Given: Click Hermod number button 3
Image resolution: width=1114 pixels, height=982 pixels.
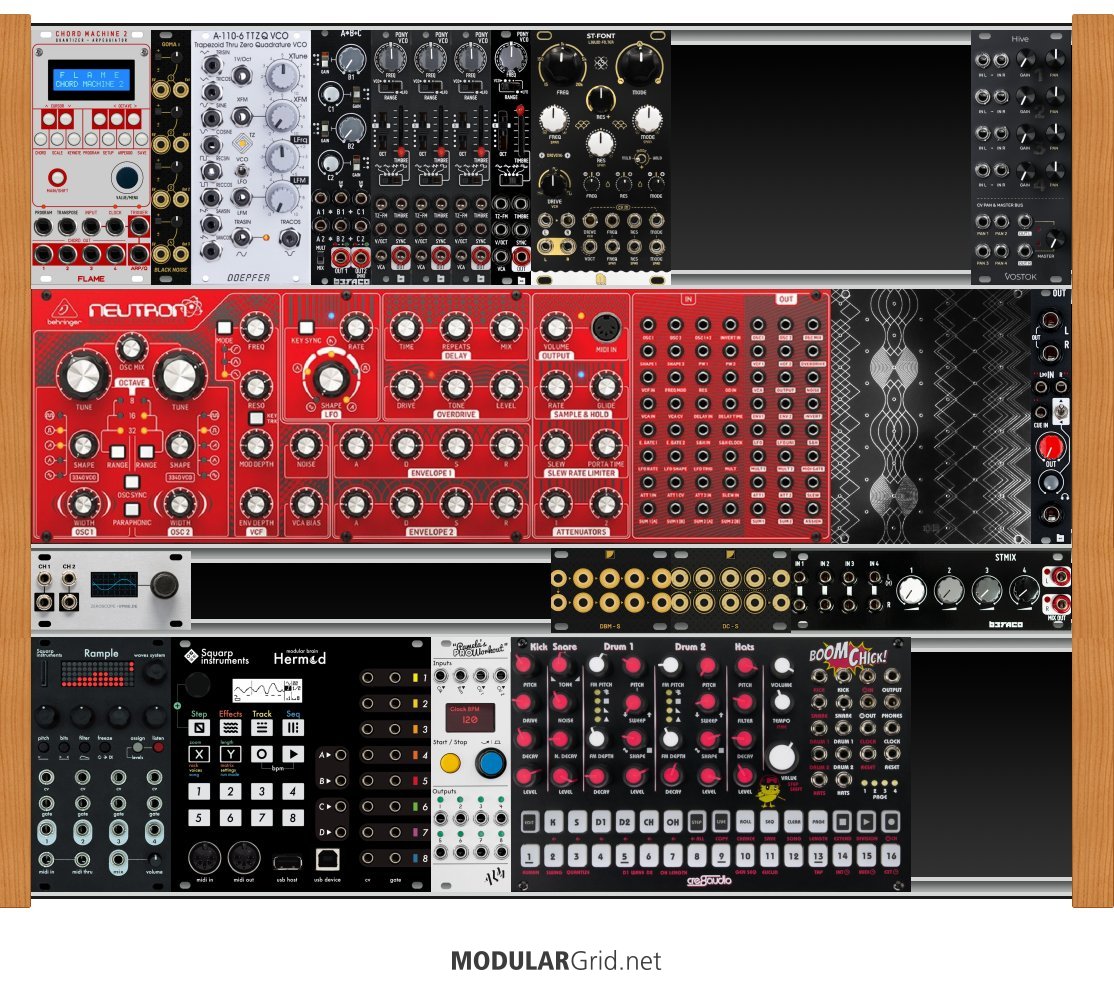Looking at the screenshot, I should pyautogui.click(x=261, y=791).
